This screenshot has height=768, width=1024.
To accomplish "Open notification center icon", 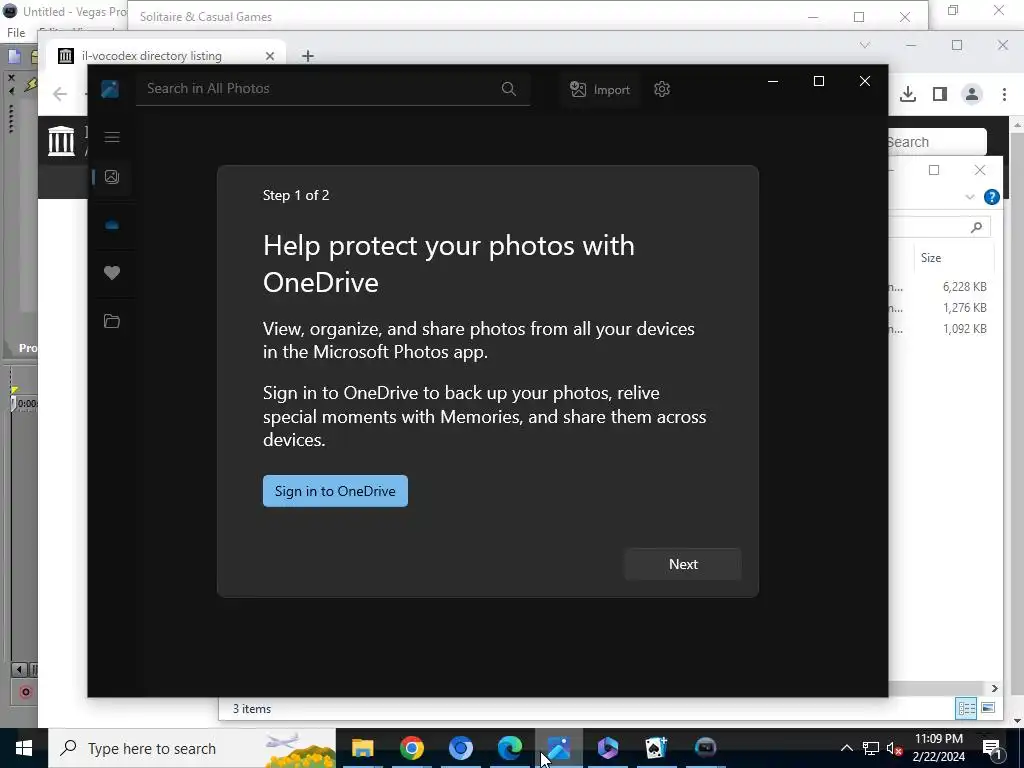I will [x=992, y=748].
